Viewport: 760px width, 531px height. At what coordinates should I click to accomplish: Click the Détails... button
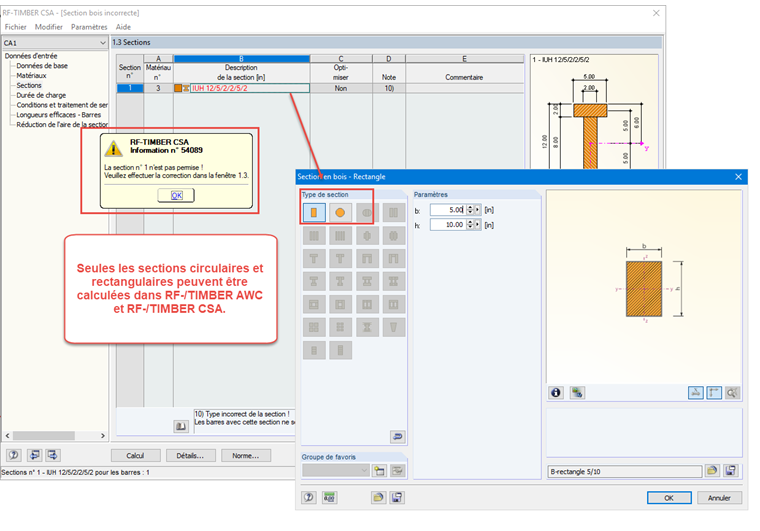click(x=190, y=455)
